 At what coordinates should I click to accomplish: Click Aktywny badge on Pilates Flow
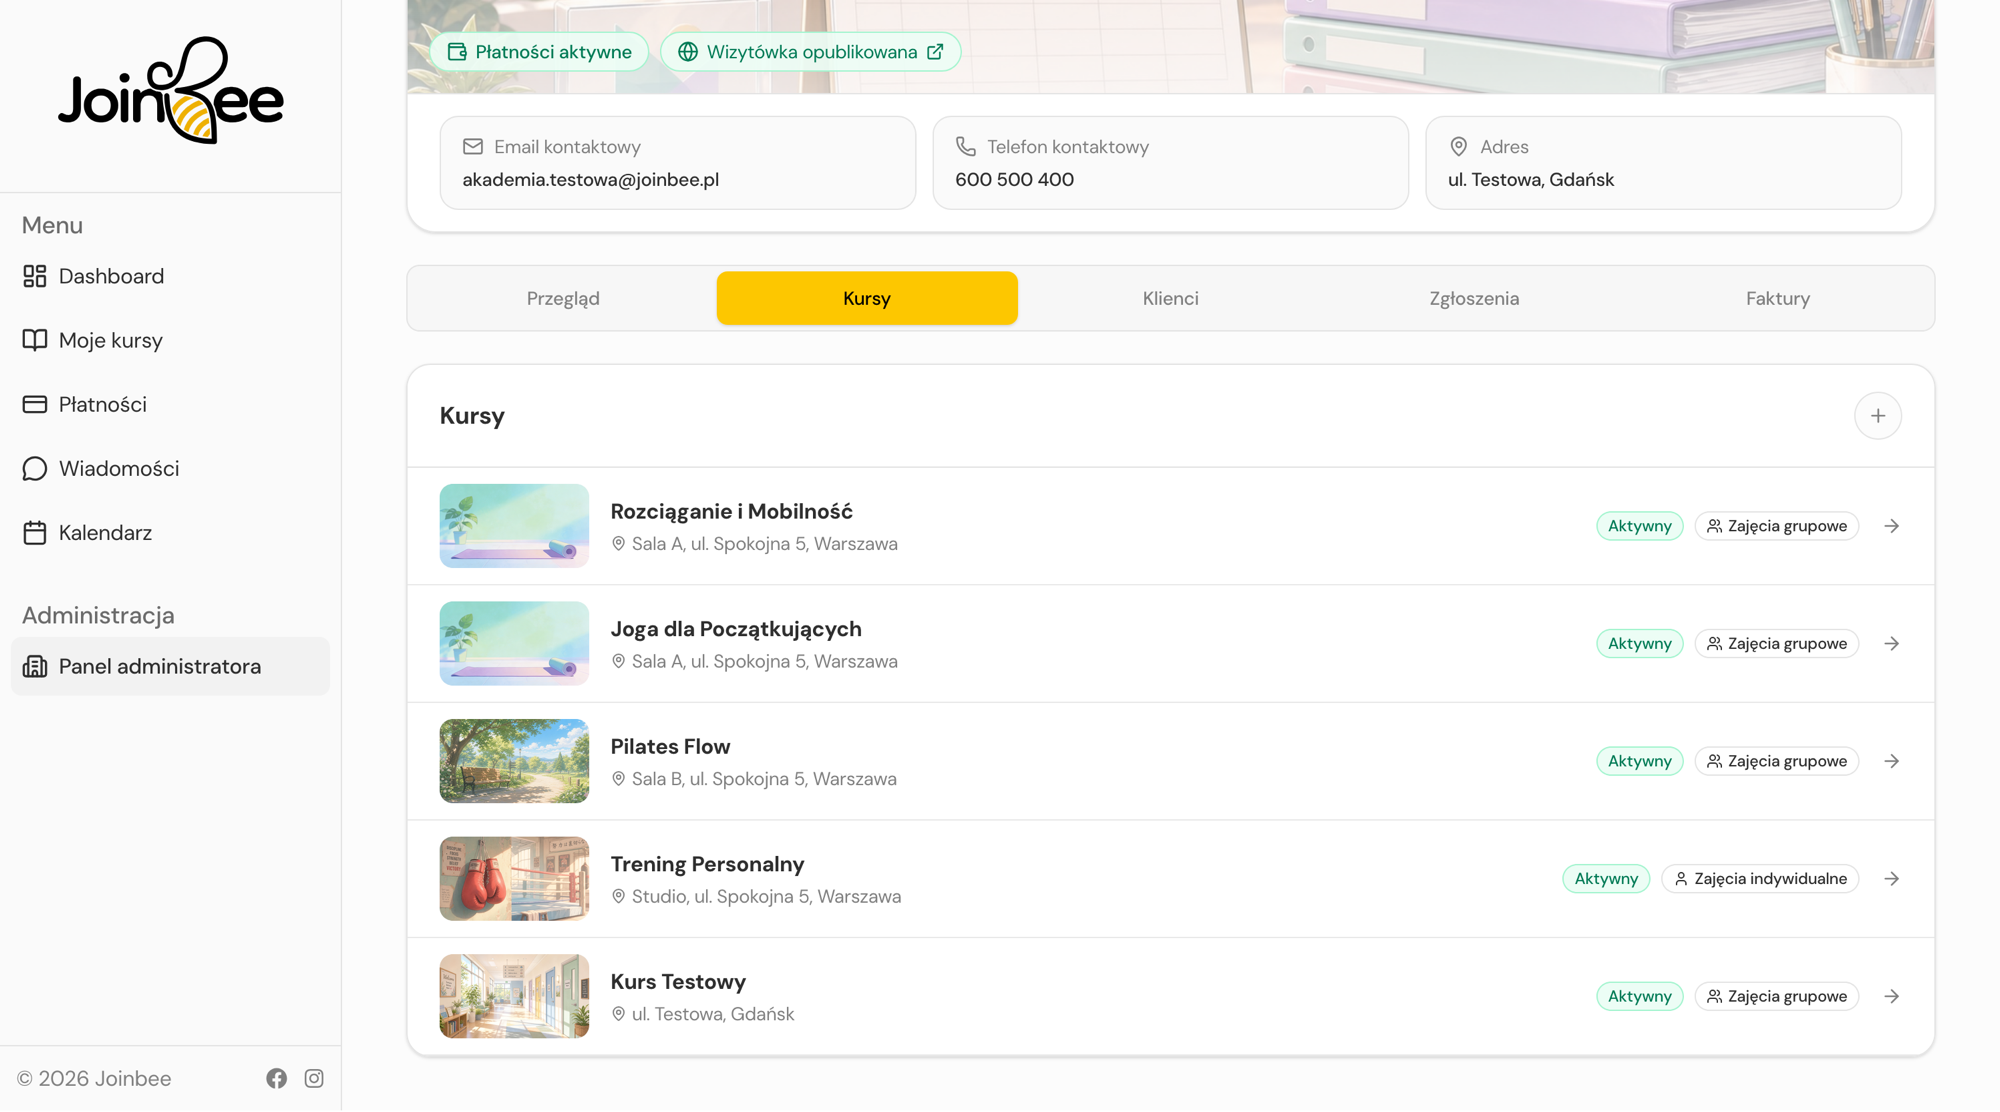pyautogui.click(x=1640, y=761)
